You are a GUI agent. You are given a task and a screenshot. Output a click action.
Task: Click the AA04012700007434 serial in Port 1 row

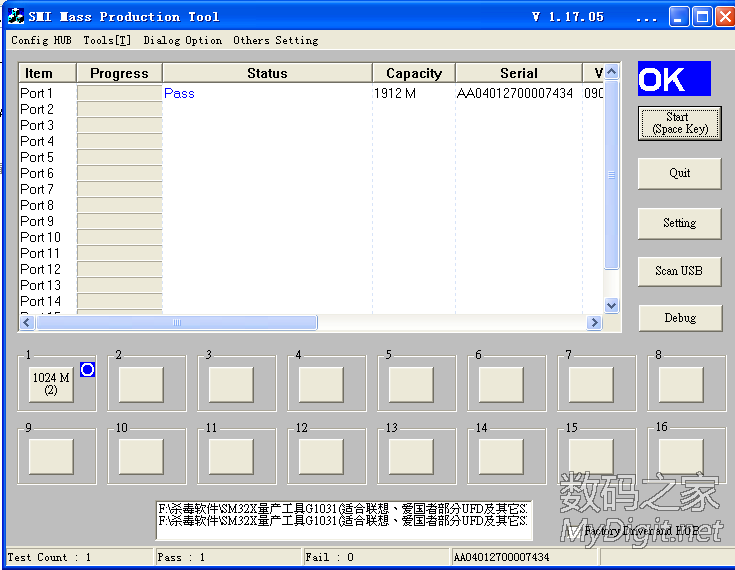click(x=515, y=93)
